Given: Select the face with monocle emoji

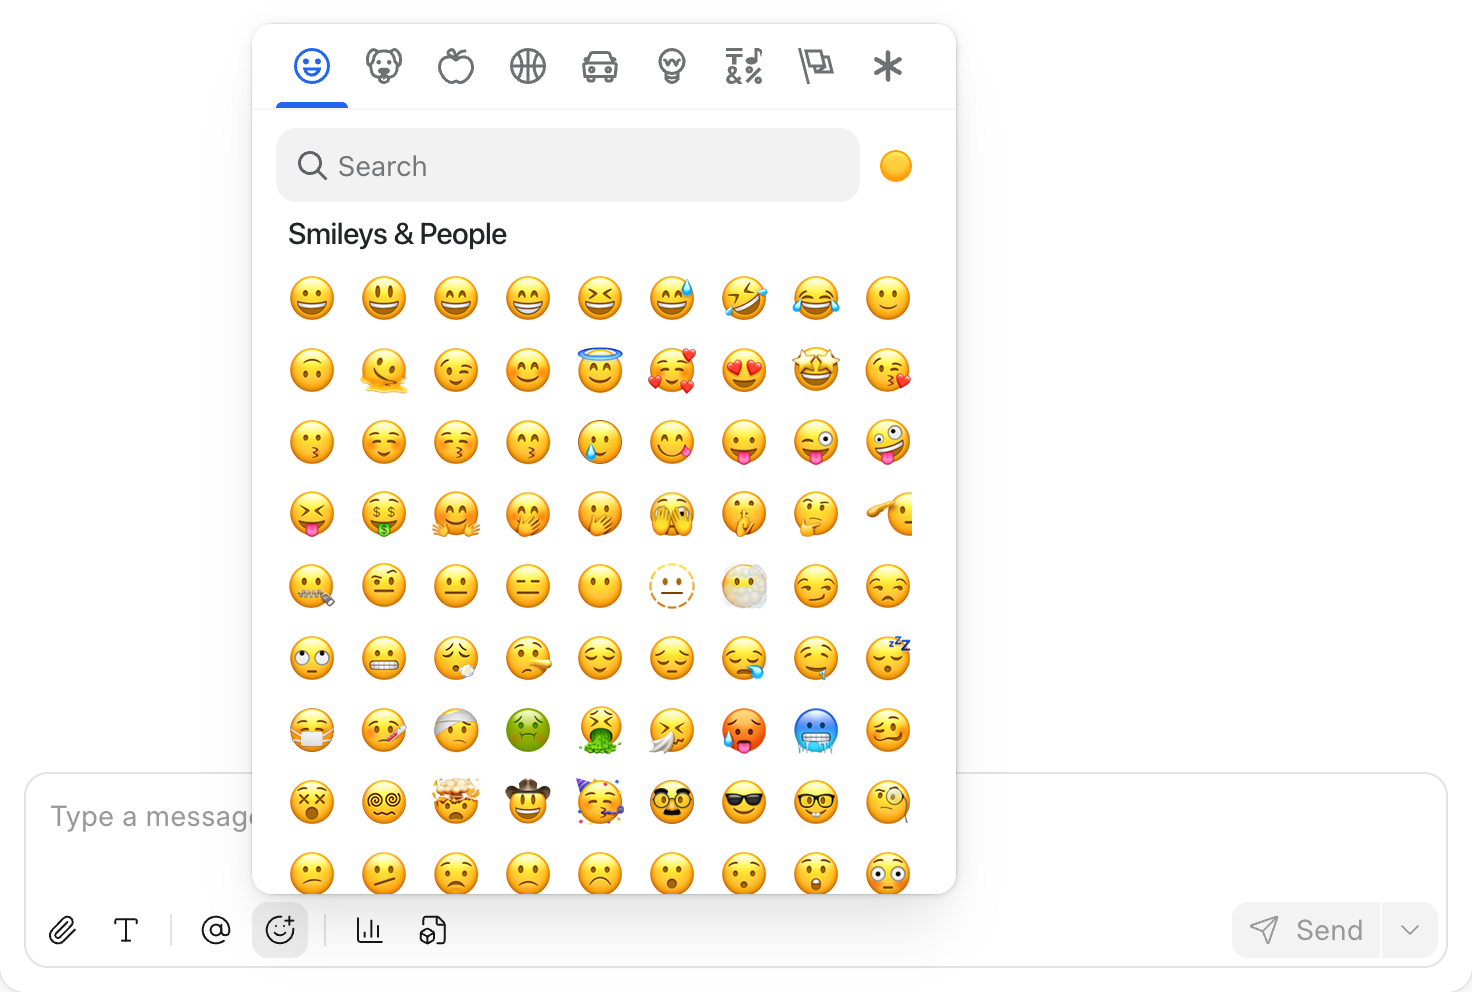Looking at the screenshot, I should point(888,802).
